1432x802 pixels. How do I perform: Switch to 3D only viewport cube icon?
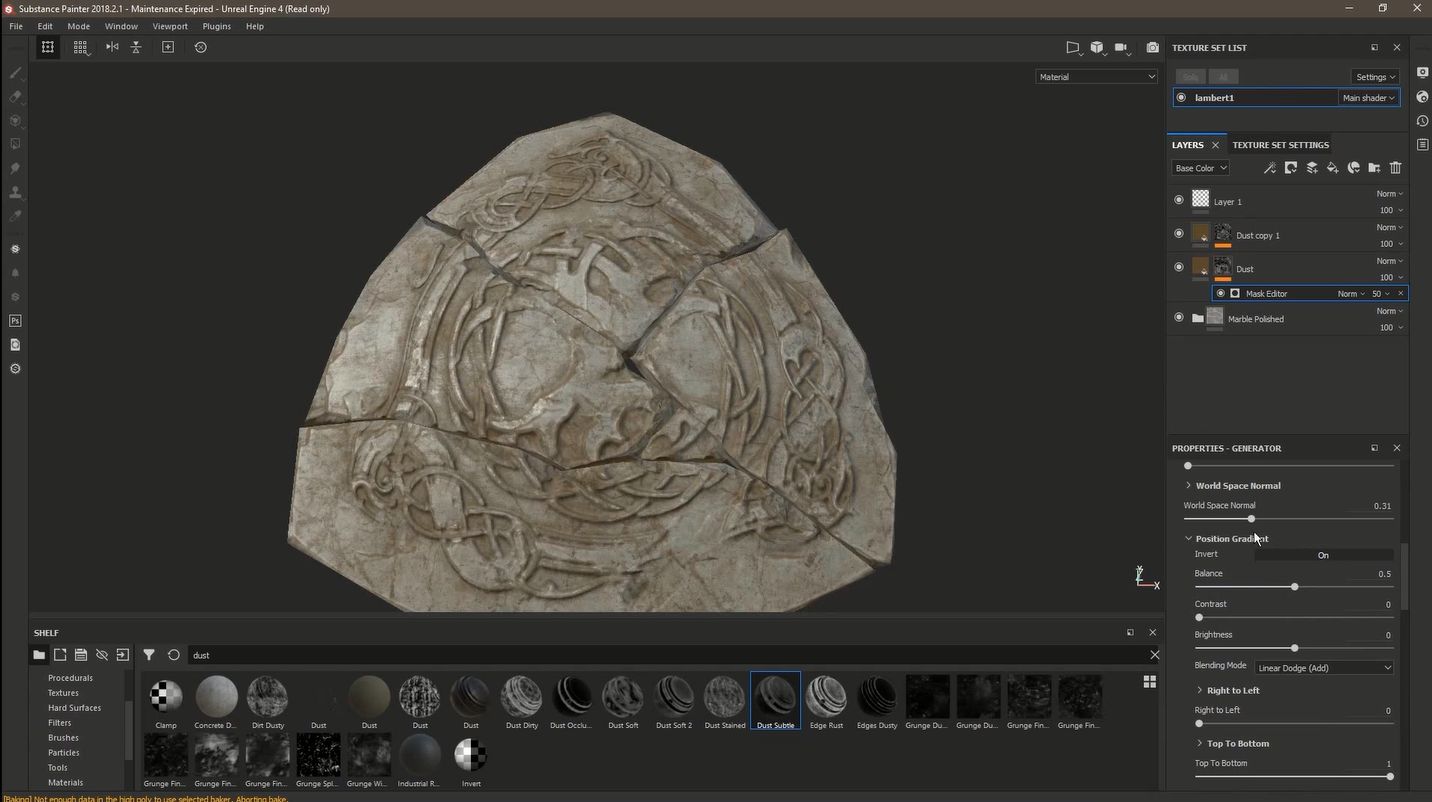click(x=1097, y=47)
